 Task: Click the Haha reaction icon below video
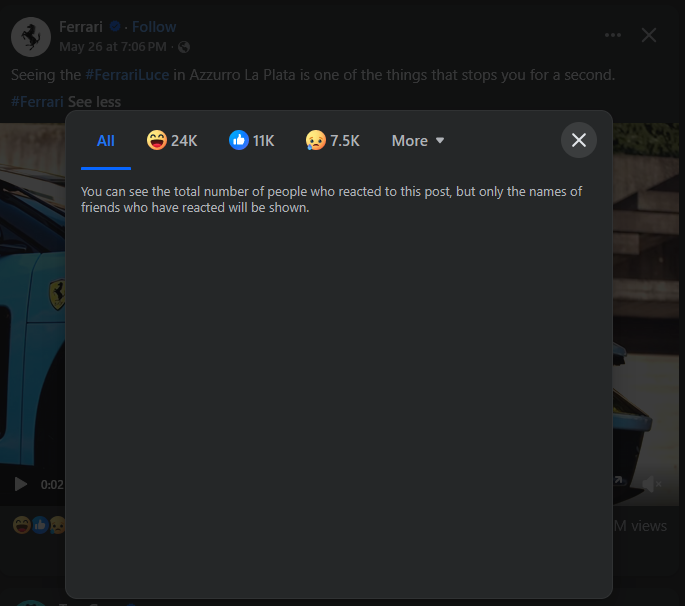click(x=22, y=525)
